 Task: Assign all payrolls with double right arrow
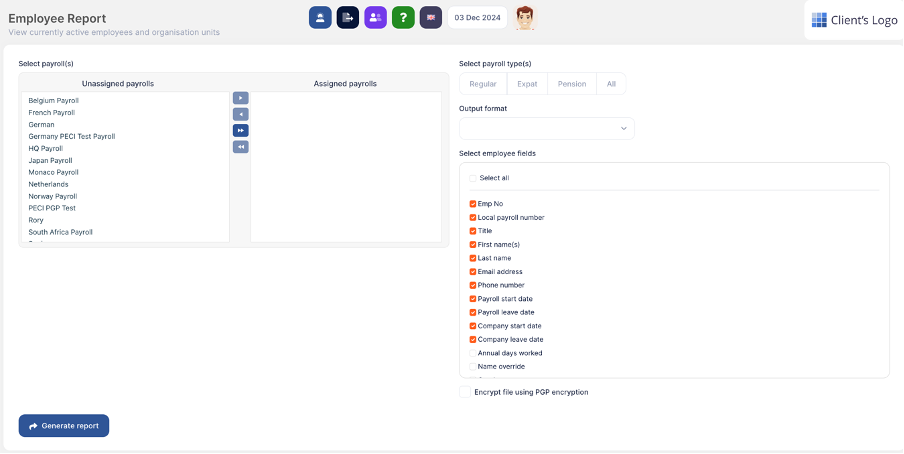(x=240, y=130)
